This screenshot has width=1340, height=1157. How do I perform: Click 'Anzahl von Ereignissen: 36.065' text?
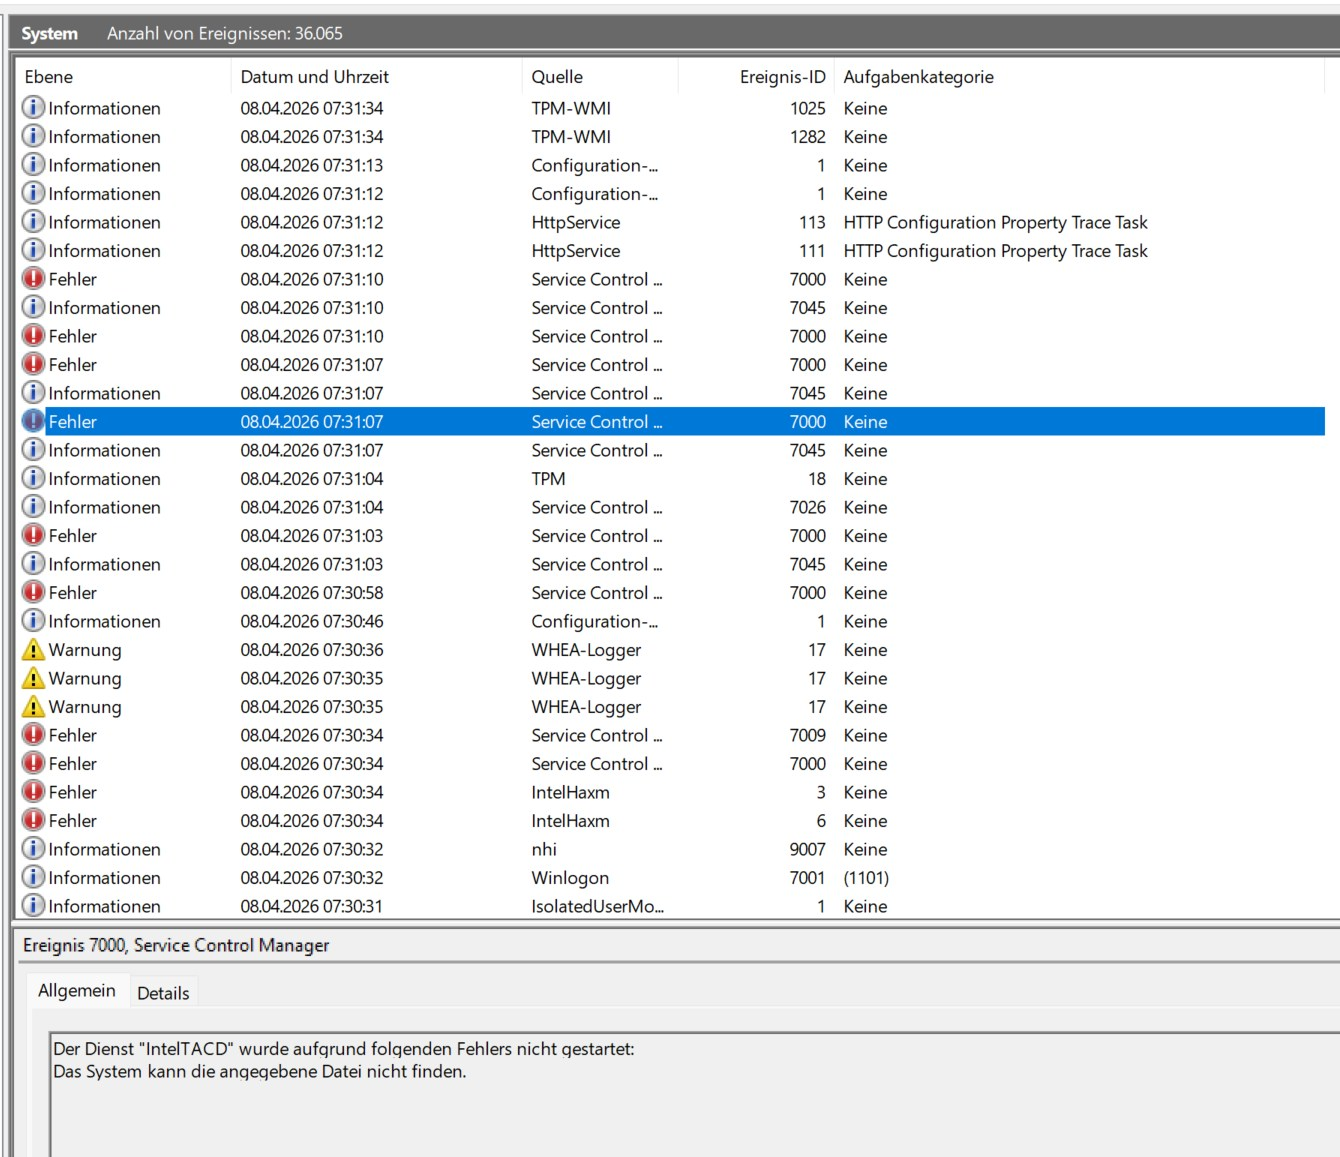tap(225, 33)
